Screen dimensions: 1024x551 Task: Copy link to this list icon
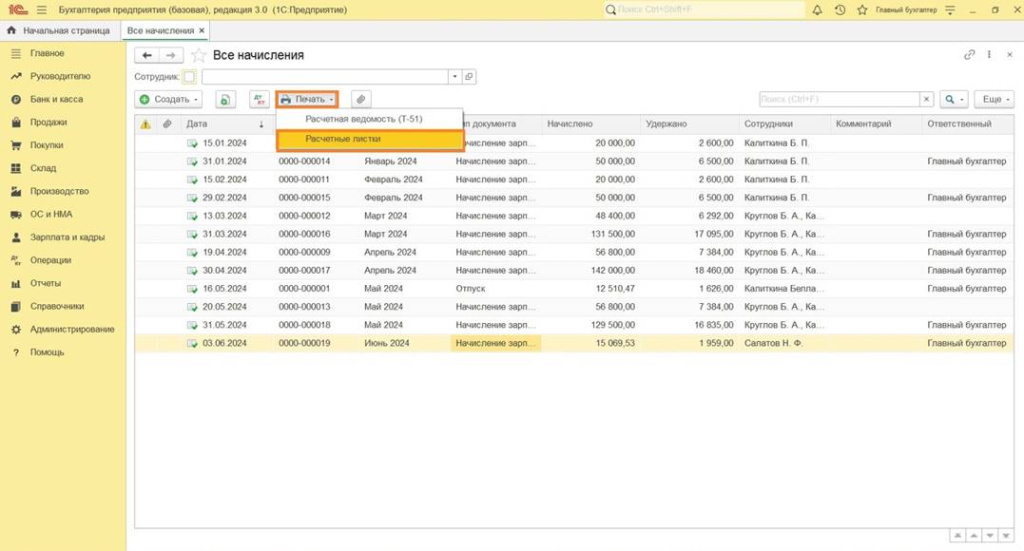coord(969,55)
